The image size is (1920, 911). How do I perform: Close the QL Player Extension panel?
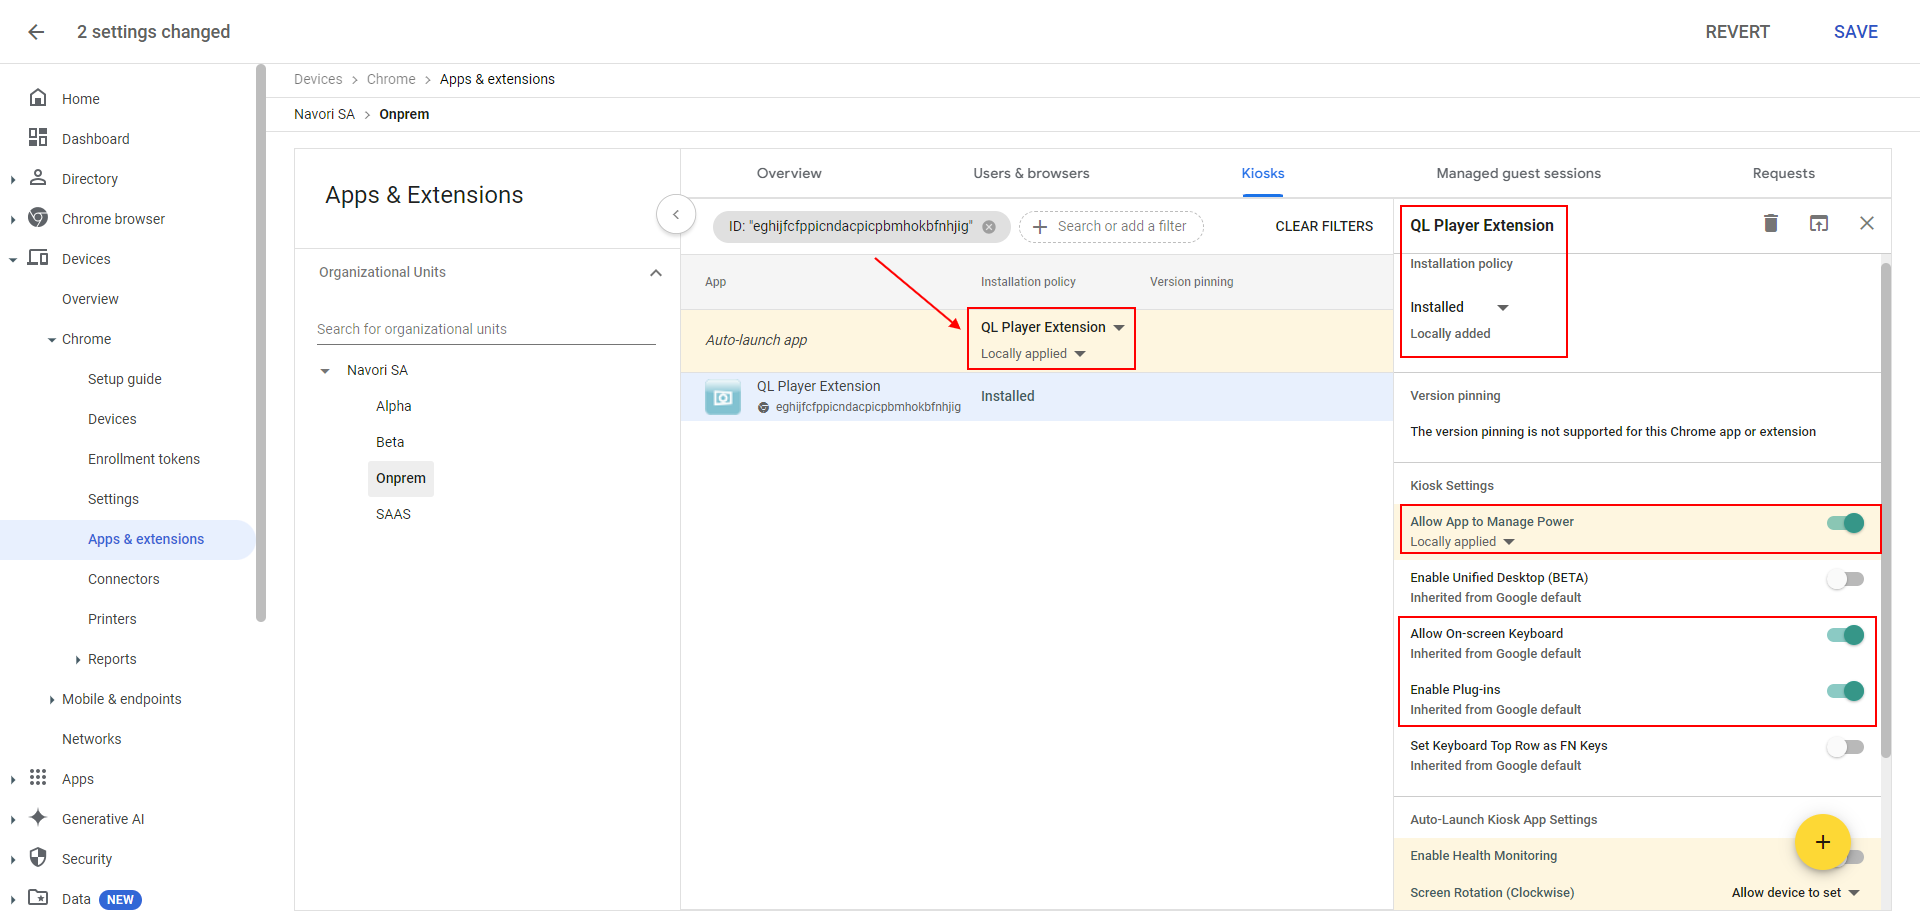coord(1867,223)
